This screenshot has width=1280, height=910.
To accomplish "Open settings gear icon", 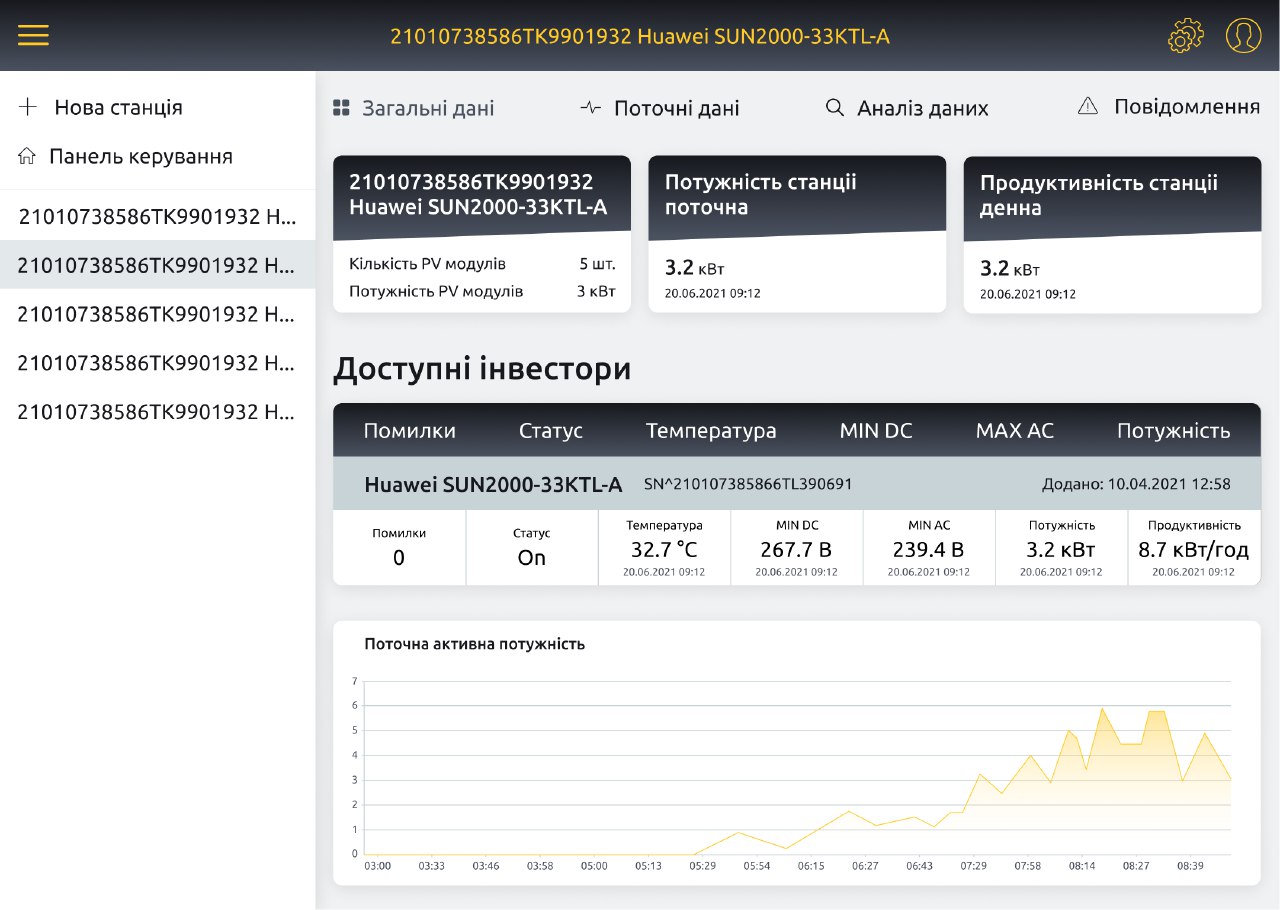I will [1185, 36].
